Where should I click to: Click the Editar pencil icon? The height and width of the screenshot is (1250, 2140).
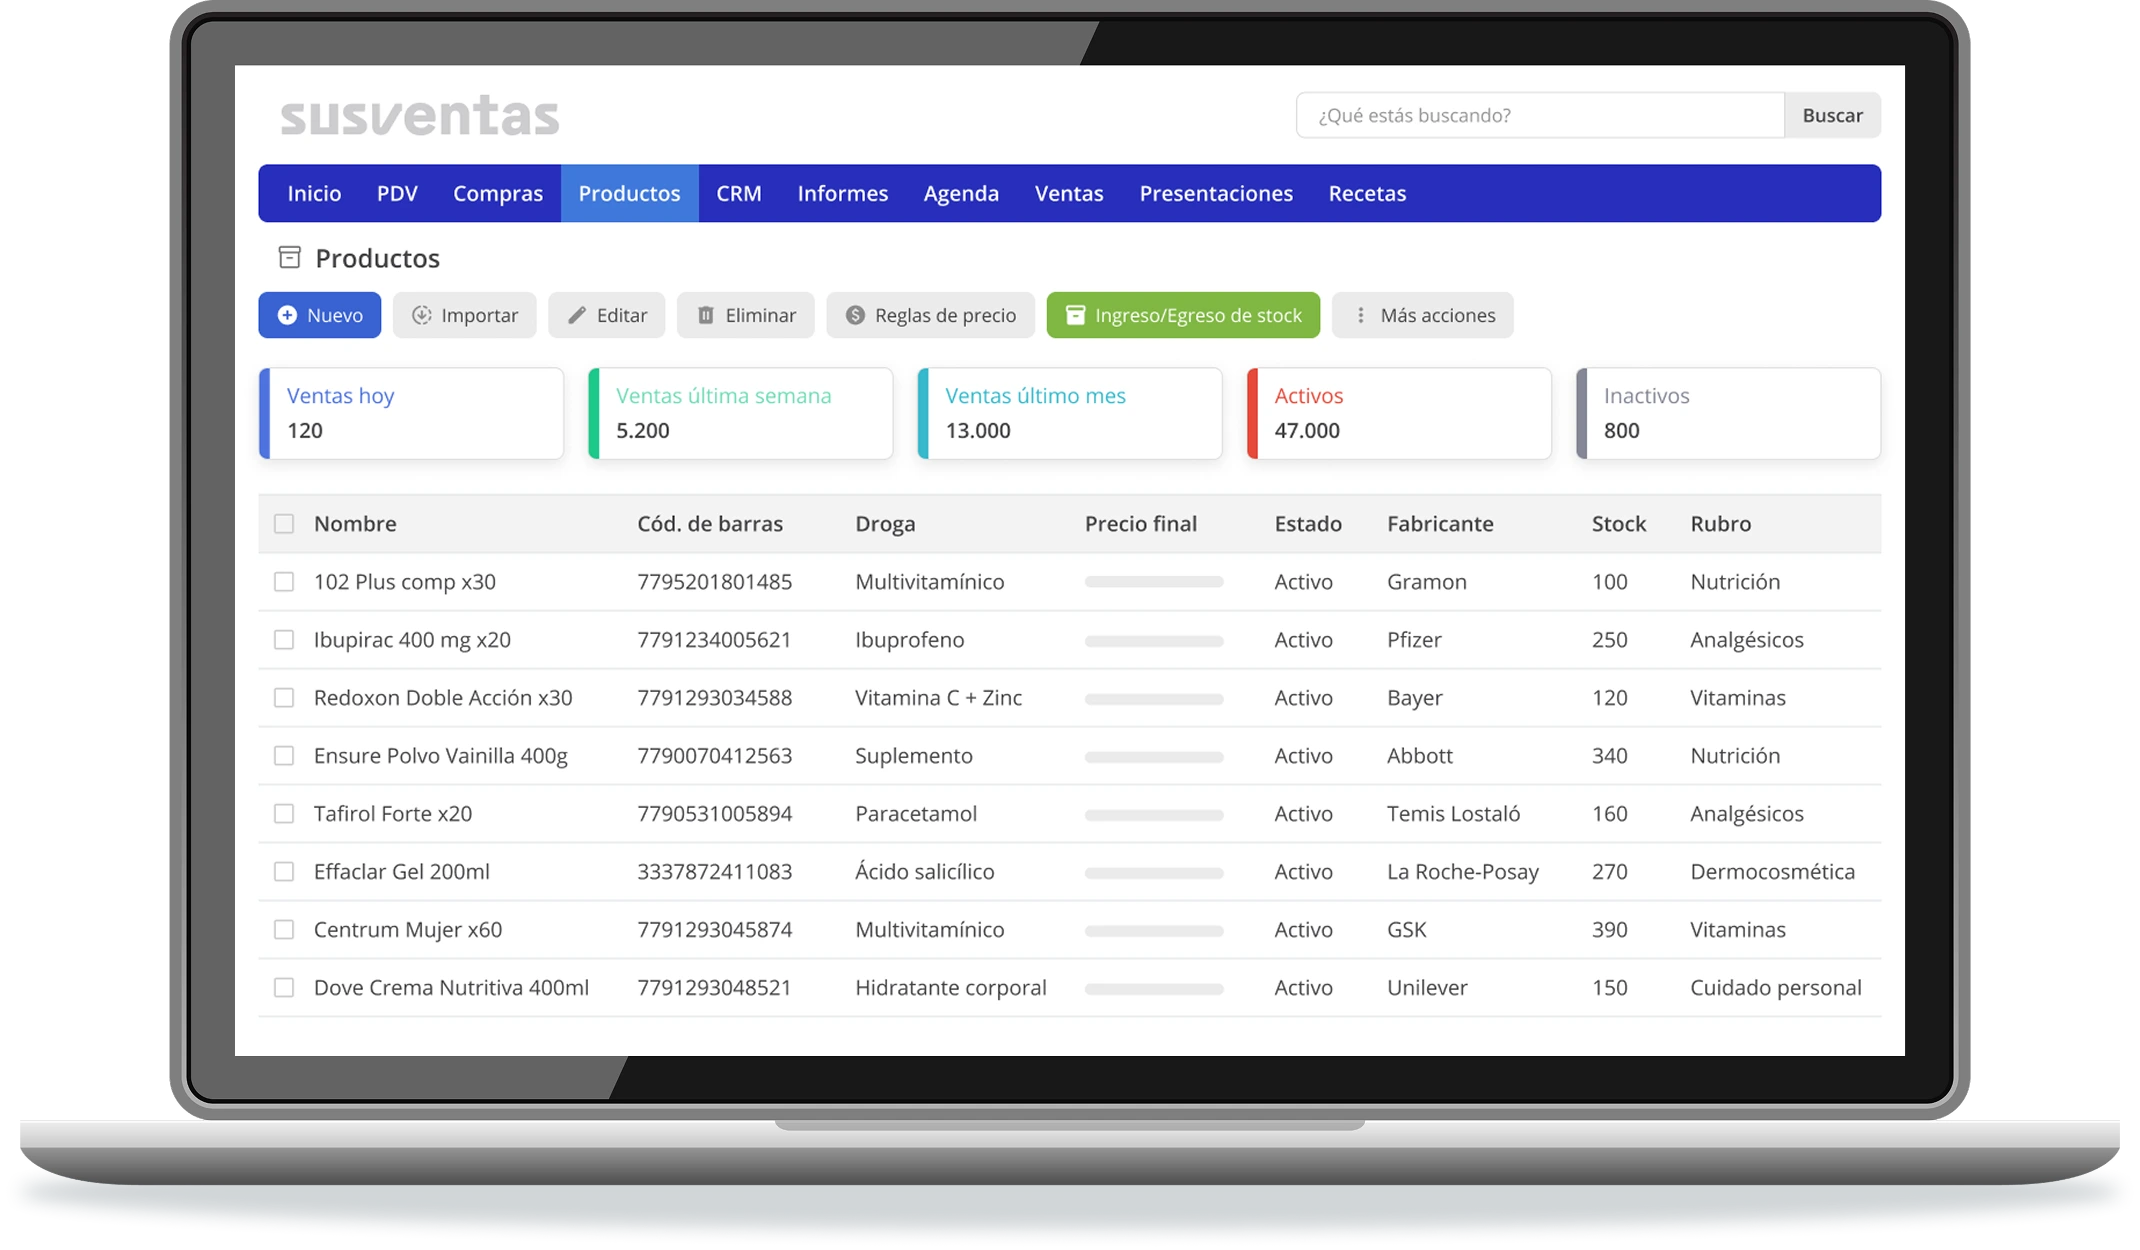578,315
